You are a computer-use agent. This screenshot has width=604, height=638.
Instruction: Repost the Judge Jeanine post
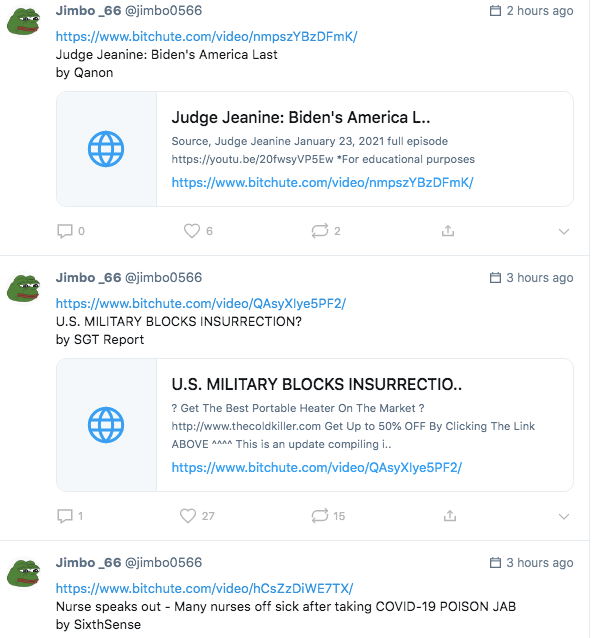coord(320,231)
